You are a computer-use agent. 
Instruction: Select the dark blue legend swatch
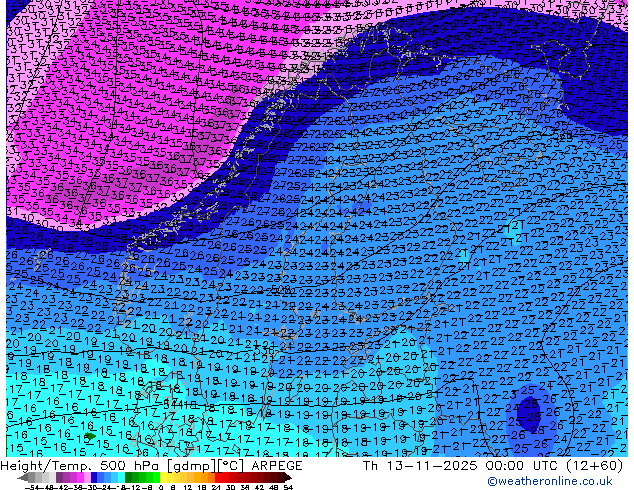(x=94, y=478)
